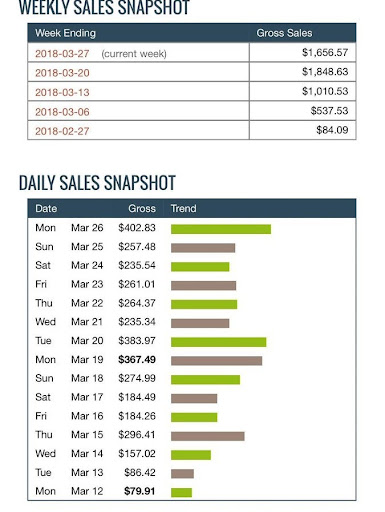
Task: Open the 2018-03-13 week ending link
Action: pyautogui.click(x=62, y=92)
